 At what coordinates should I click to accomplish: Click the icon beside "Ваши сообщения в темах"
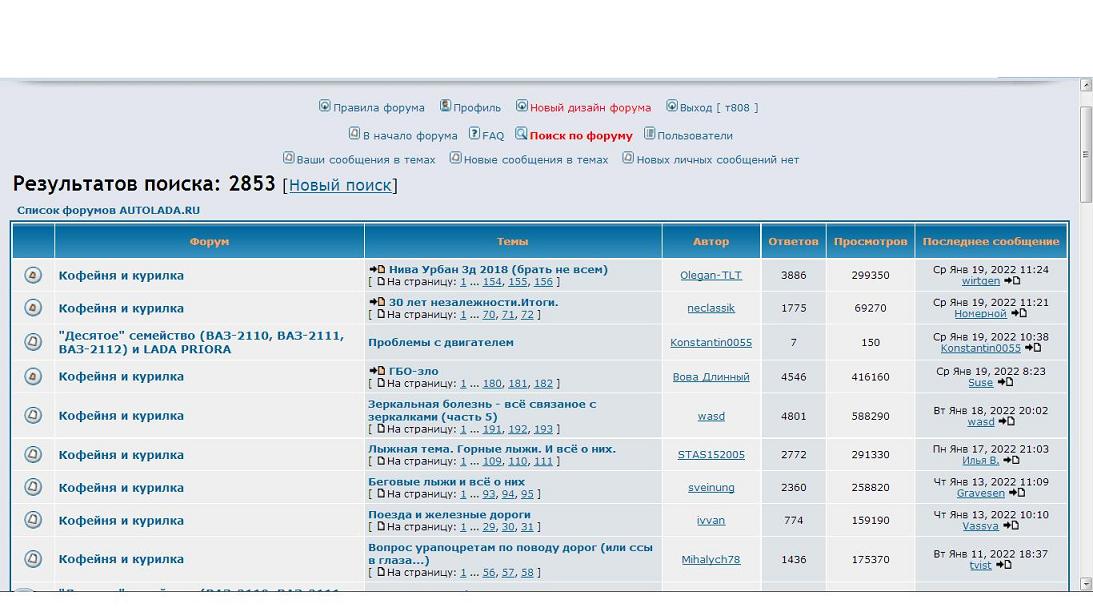289,158
